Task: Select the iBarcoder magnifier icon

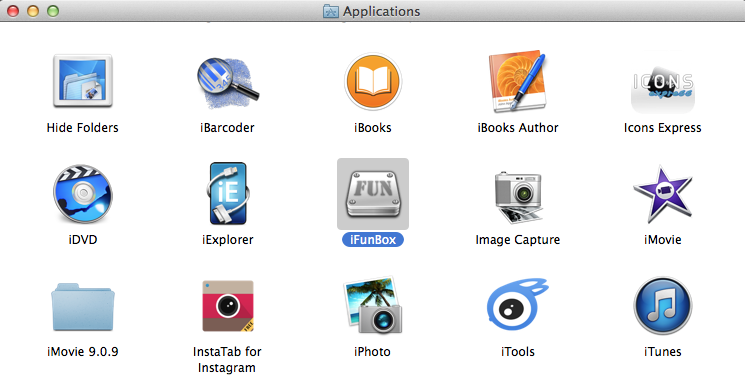Action: coord(228,83)
